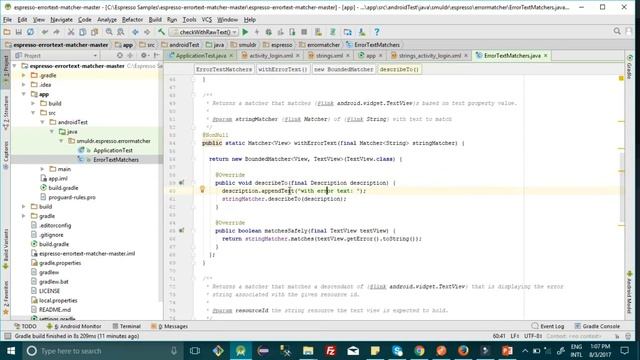Open the Event Log
640x360 pixels.
548,327
